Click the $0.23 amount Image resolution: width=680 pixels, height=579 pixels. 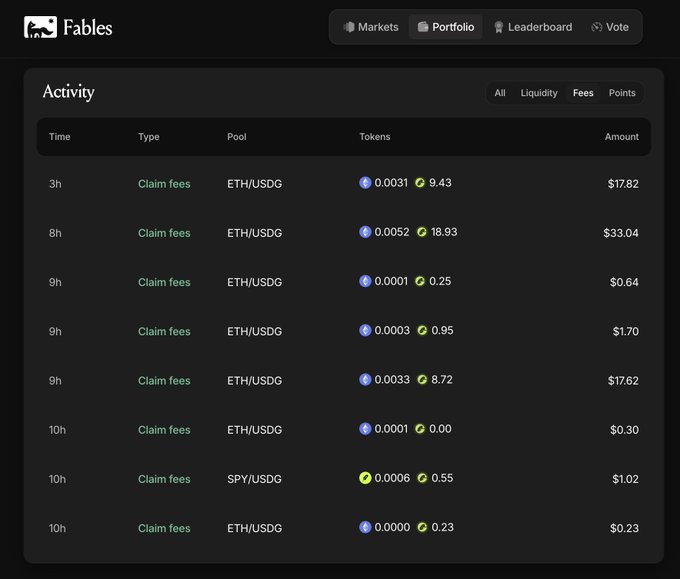pyautogui.click(x=624, y=528)
